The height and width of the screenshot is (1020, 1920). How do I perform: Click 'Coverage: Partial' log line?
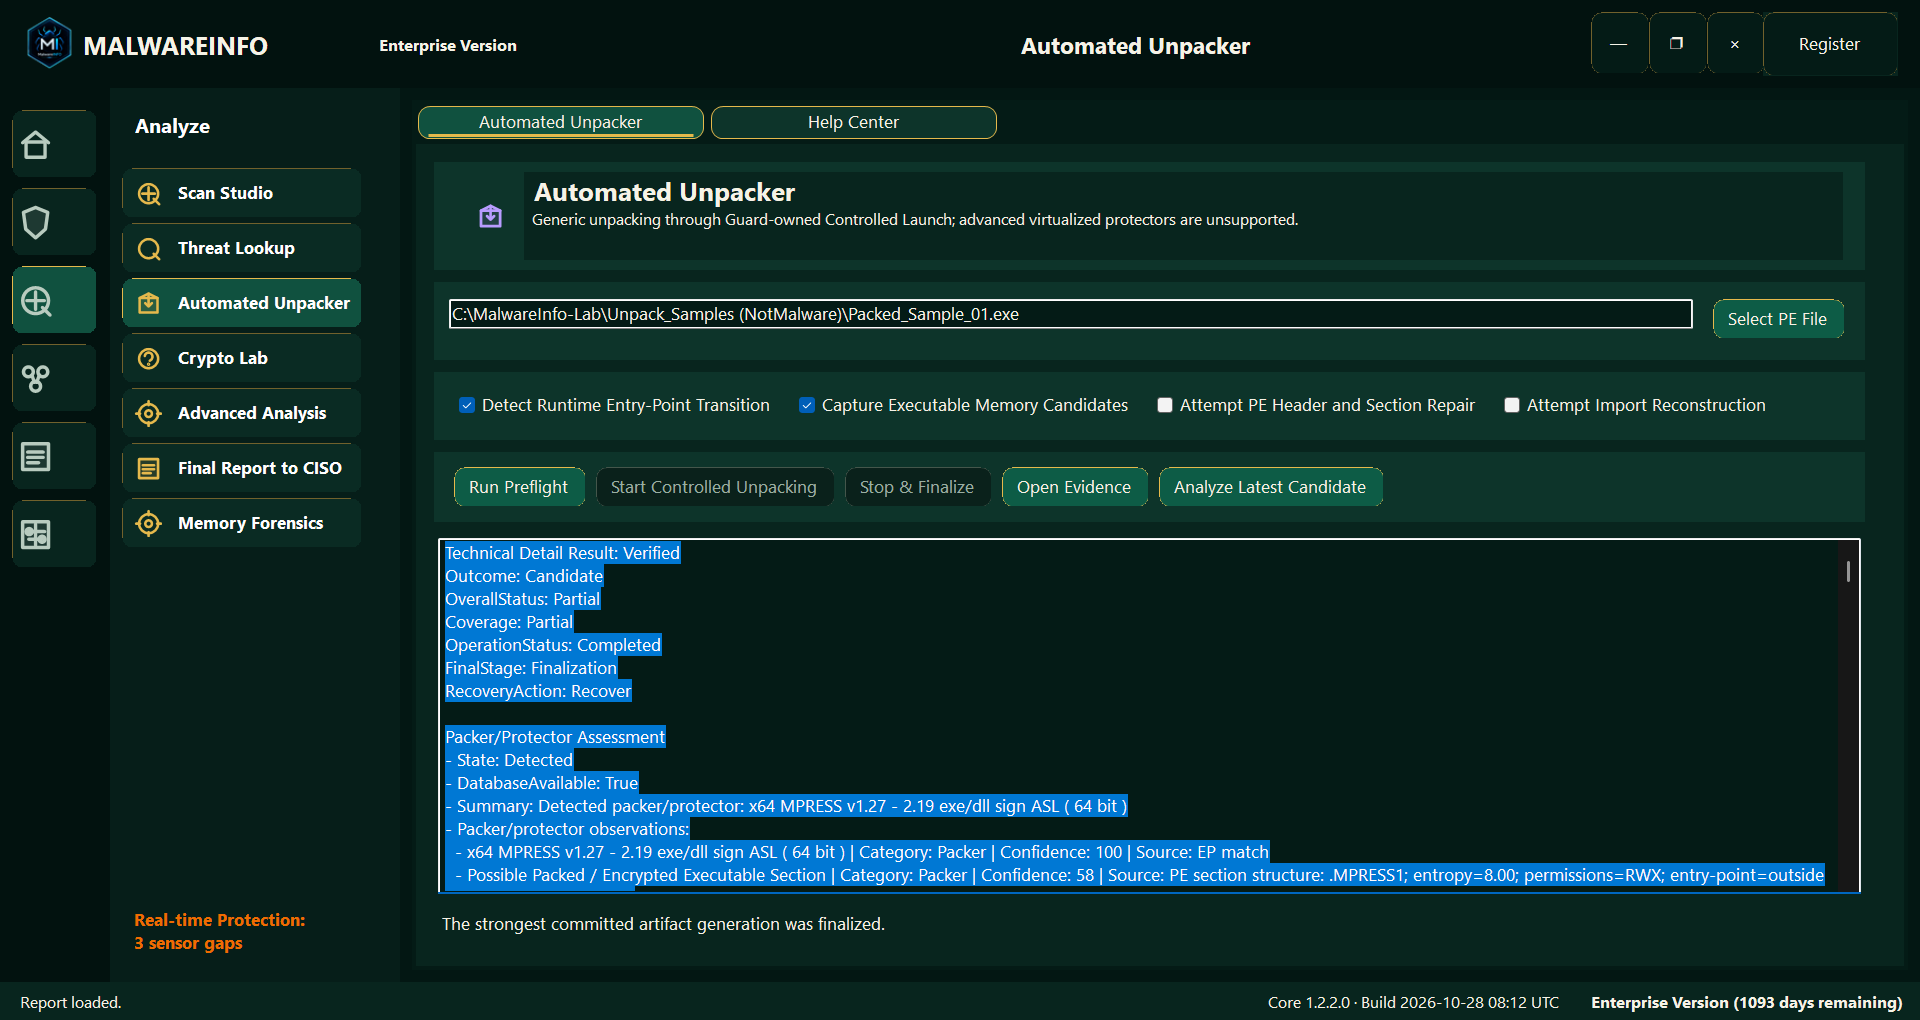pos(509,622)
